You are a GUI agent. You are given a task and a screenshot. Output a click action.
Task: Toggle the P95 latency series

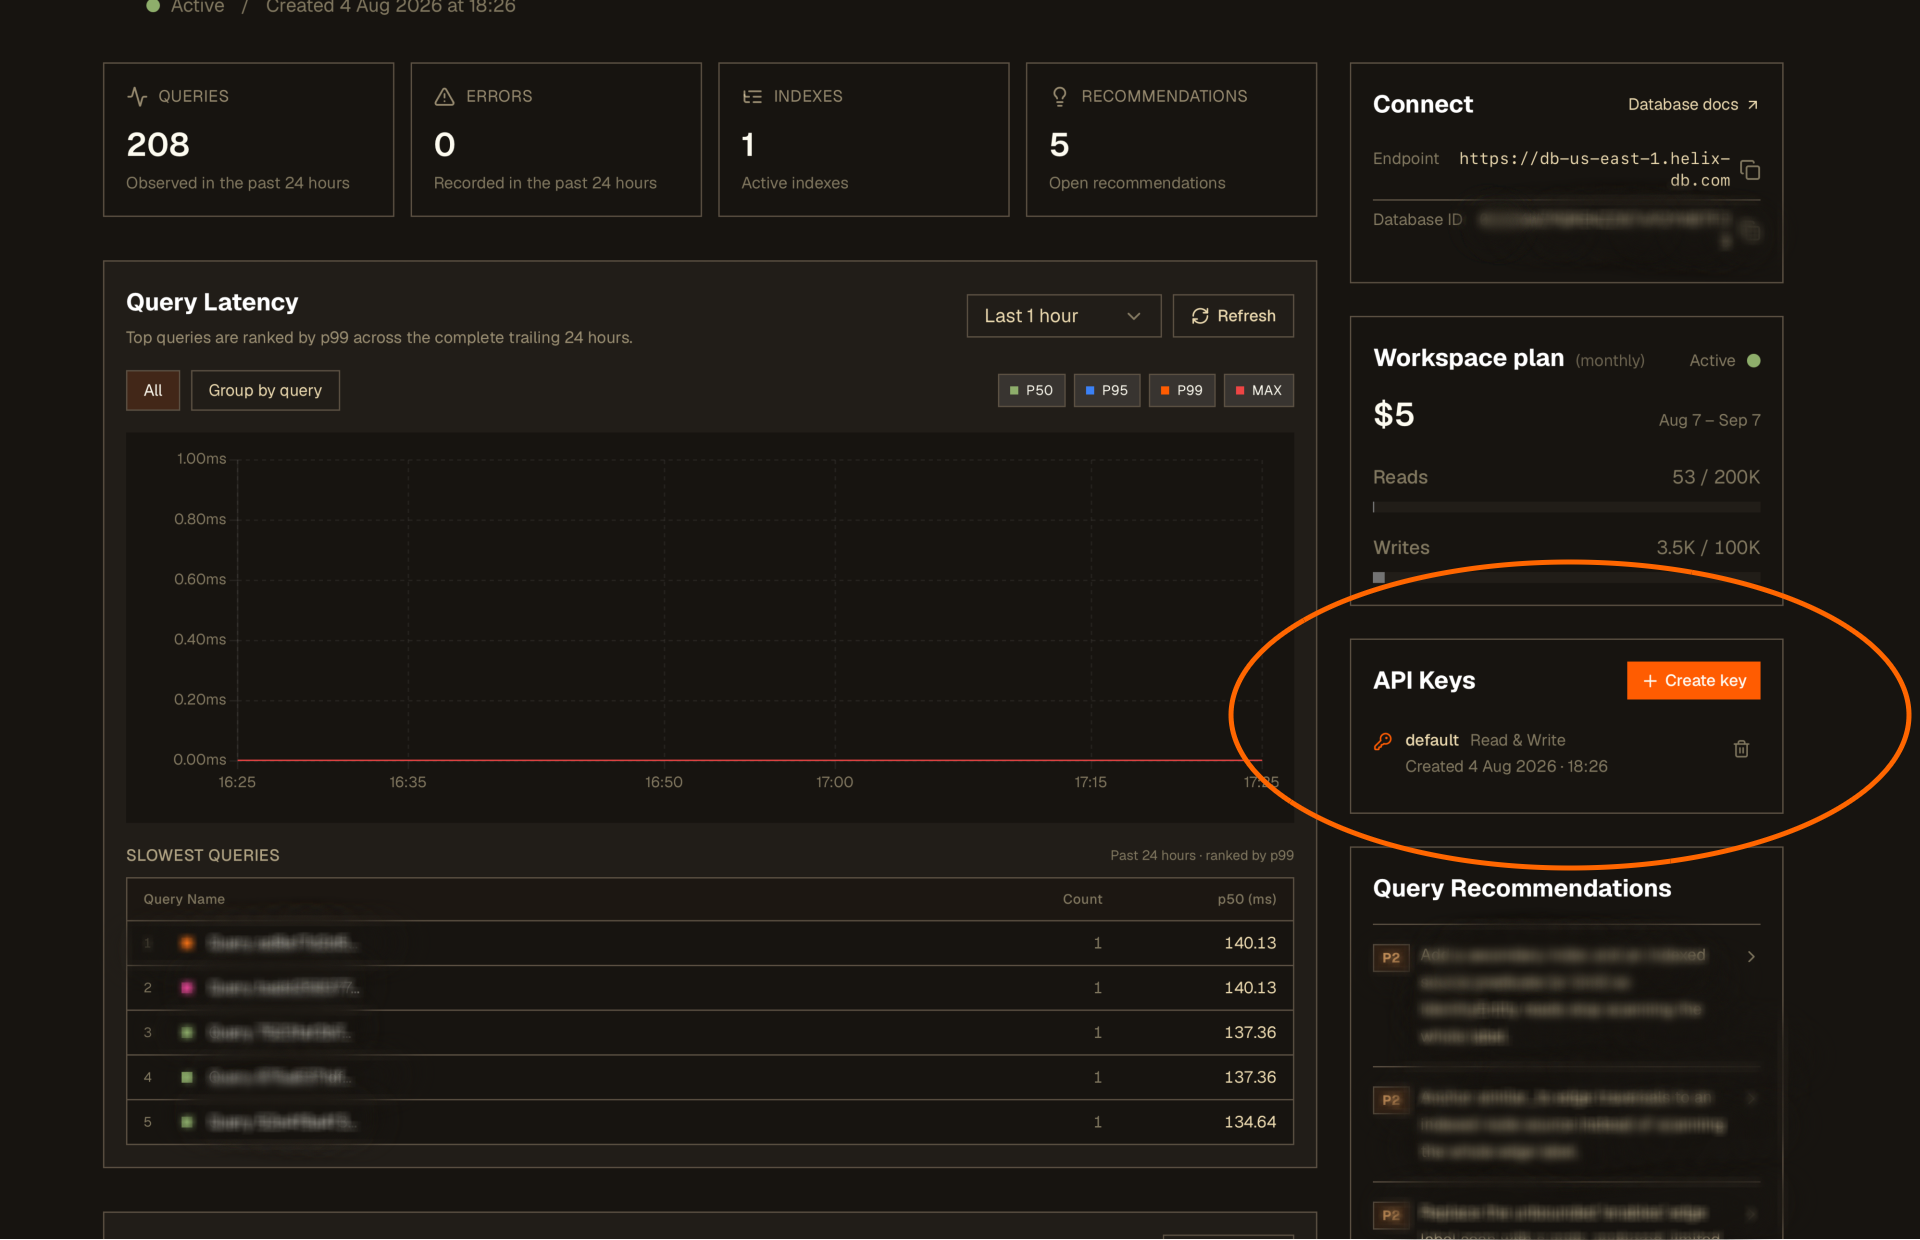[x=1107, y=390]
